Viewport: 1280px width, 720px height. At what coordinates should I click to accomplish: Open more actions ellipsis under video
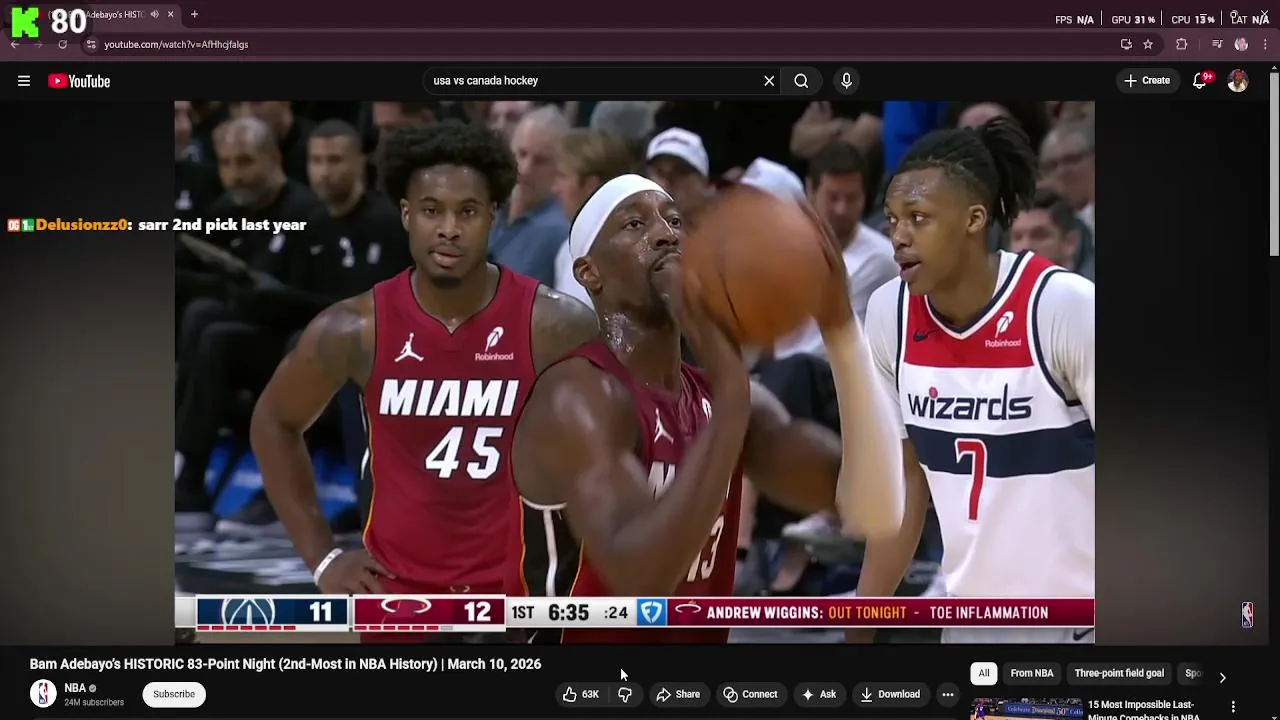[948, 694]
